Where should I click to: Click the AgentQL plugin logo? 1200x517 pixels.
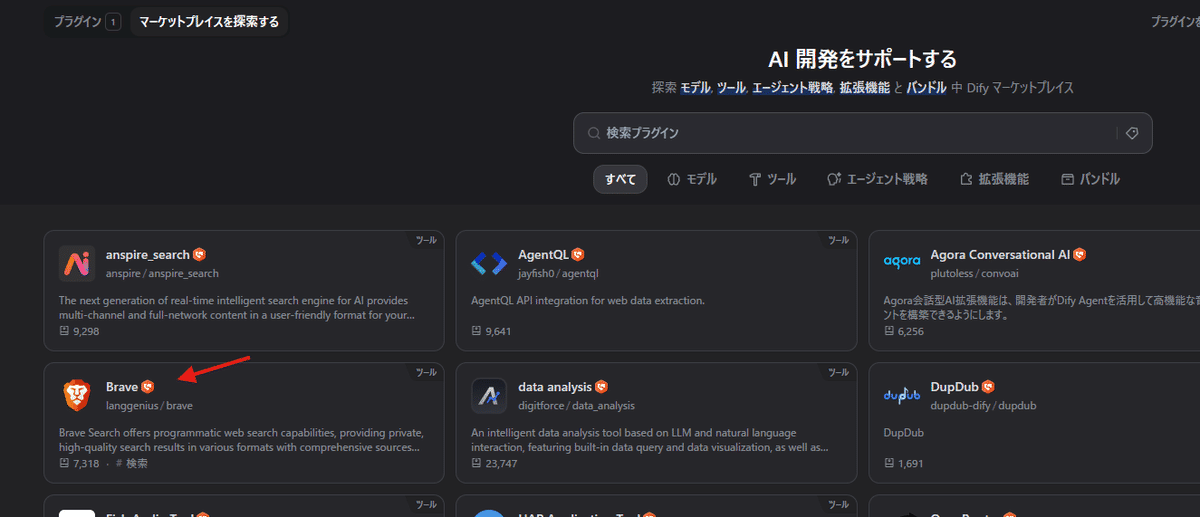tap(489, 264)
